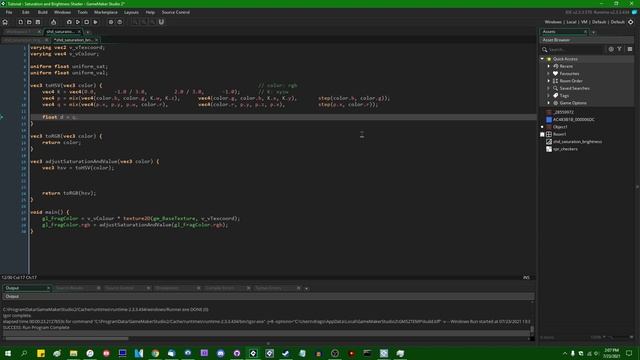This screenshot has width=640, height=360.
Task: Click the output horizontal scrollbar thumb
Action: pyautogui.click(x=67, y=338)
